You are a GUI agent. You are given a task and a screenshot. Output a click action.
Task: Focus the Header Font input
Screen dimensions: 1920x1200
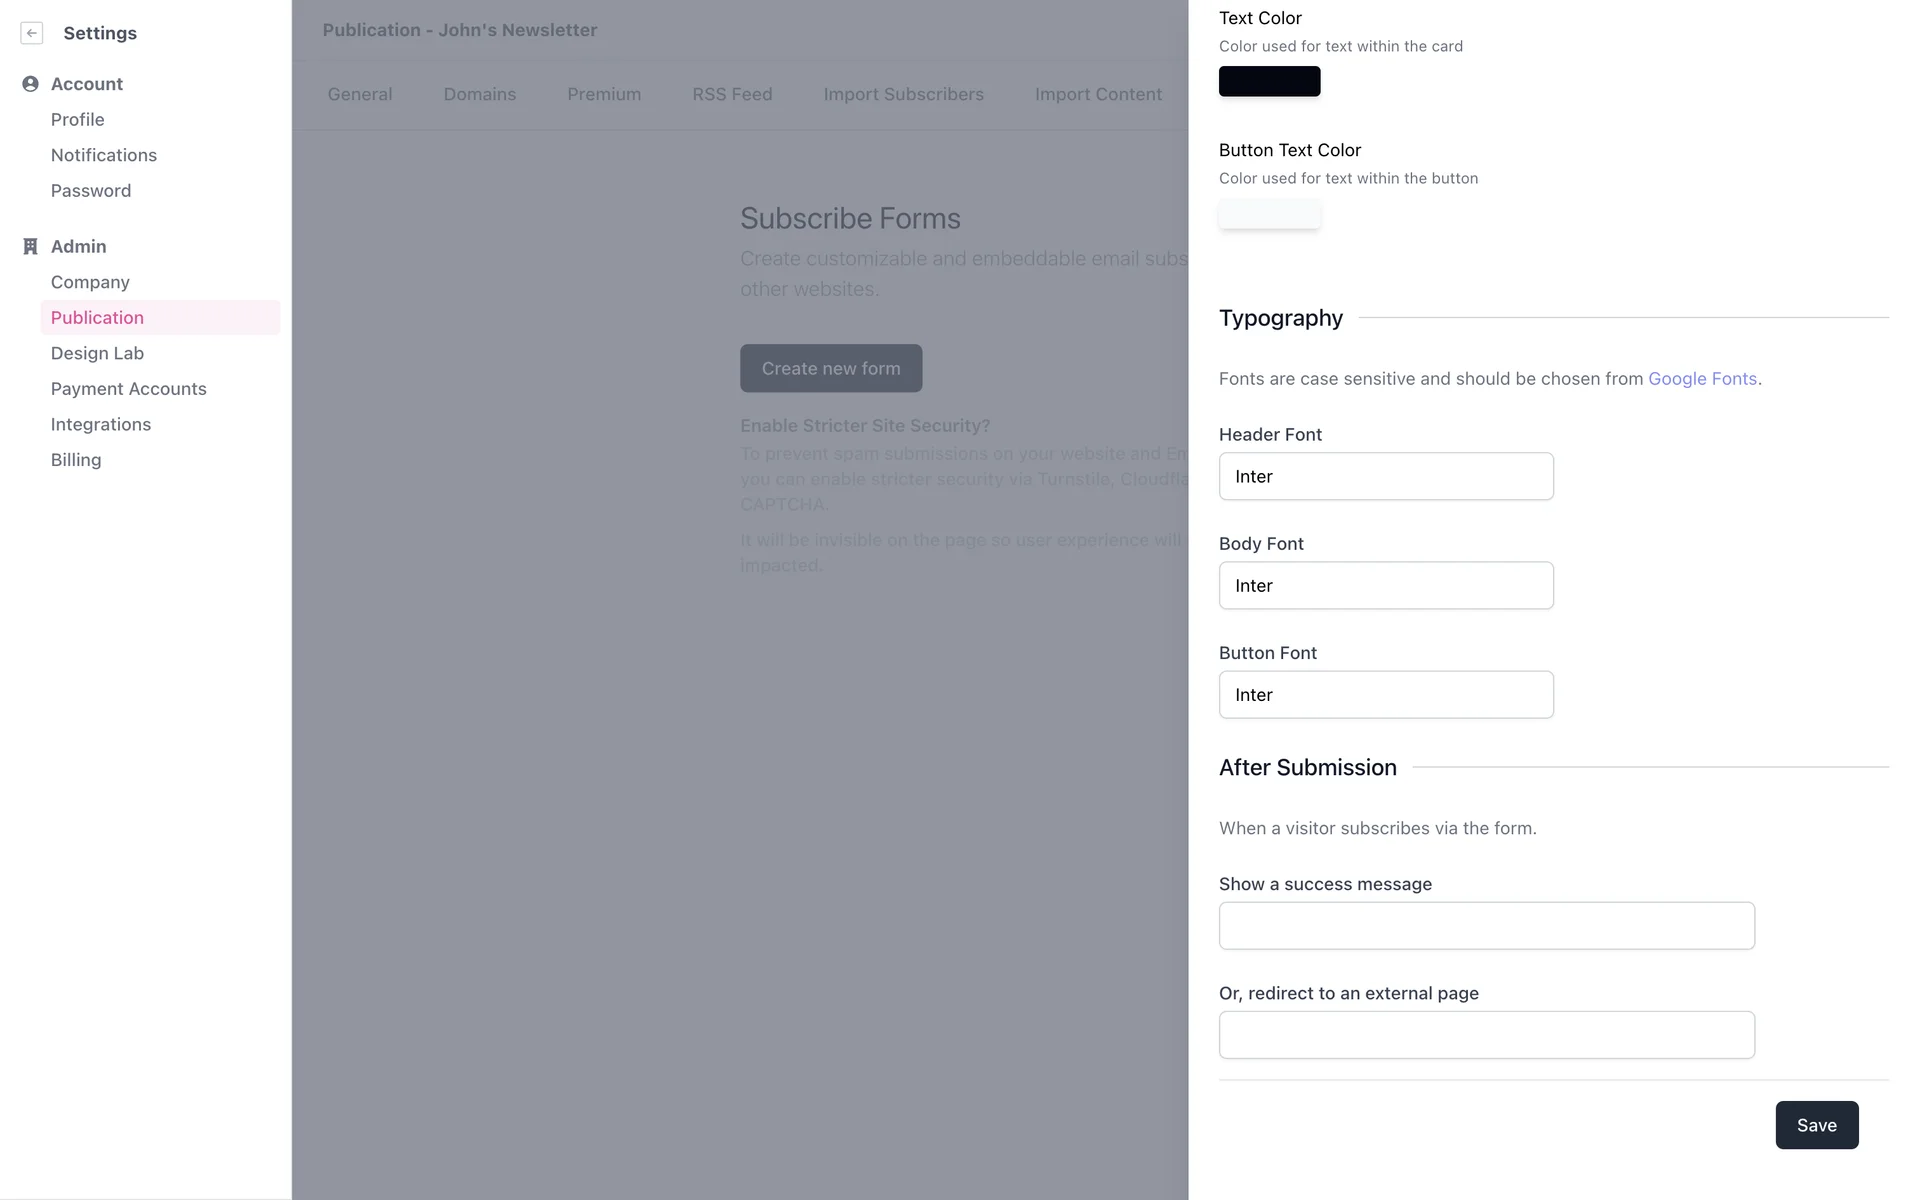pyautogui.click(x=1385, y=476)
